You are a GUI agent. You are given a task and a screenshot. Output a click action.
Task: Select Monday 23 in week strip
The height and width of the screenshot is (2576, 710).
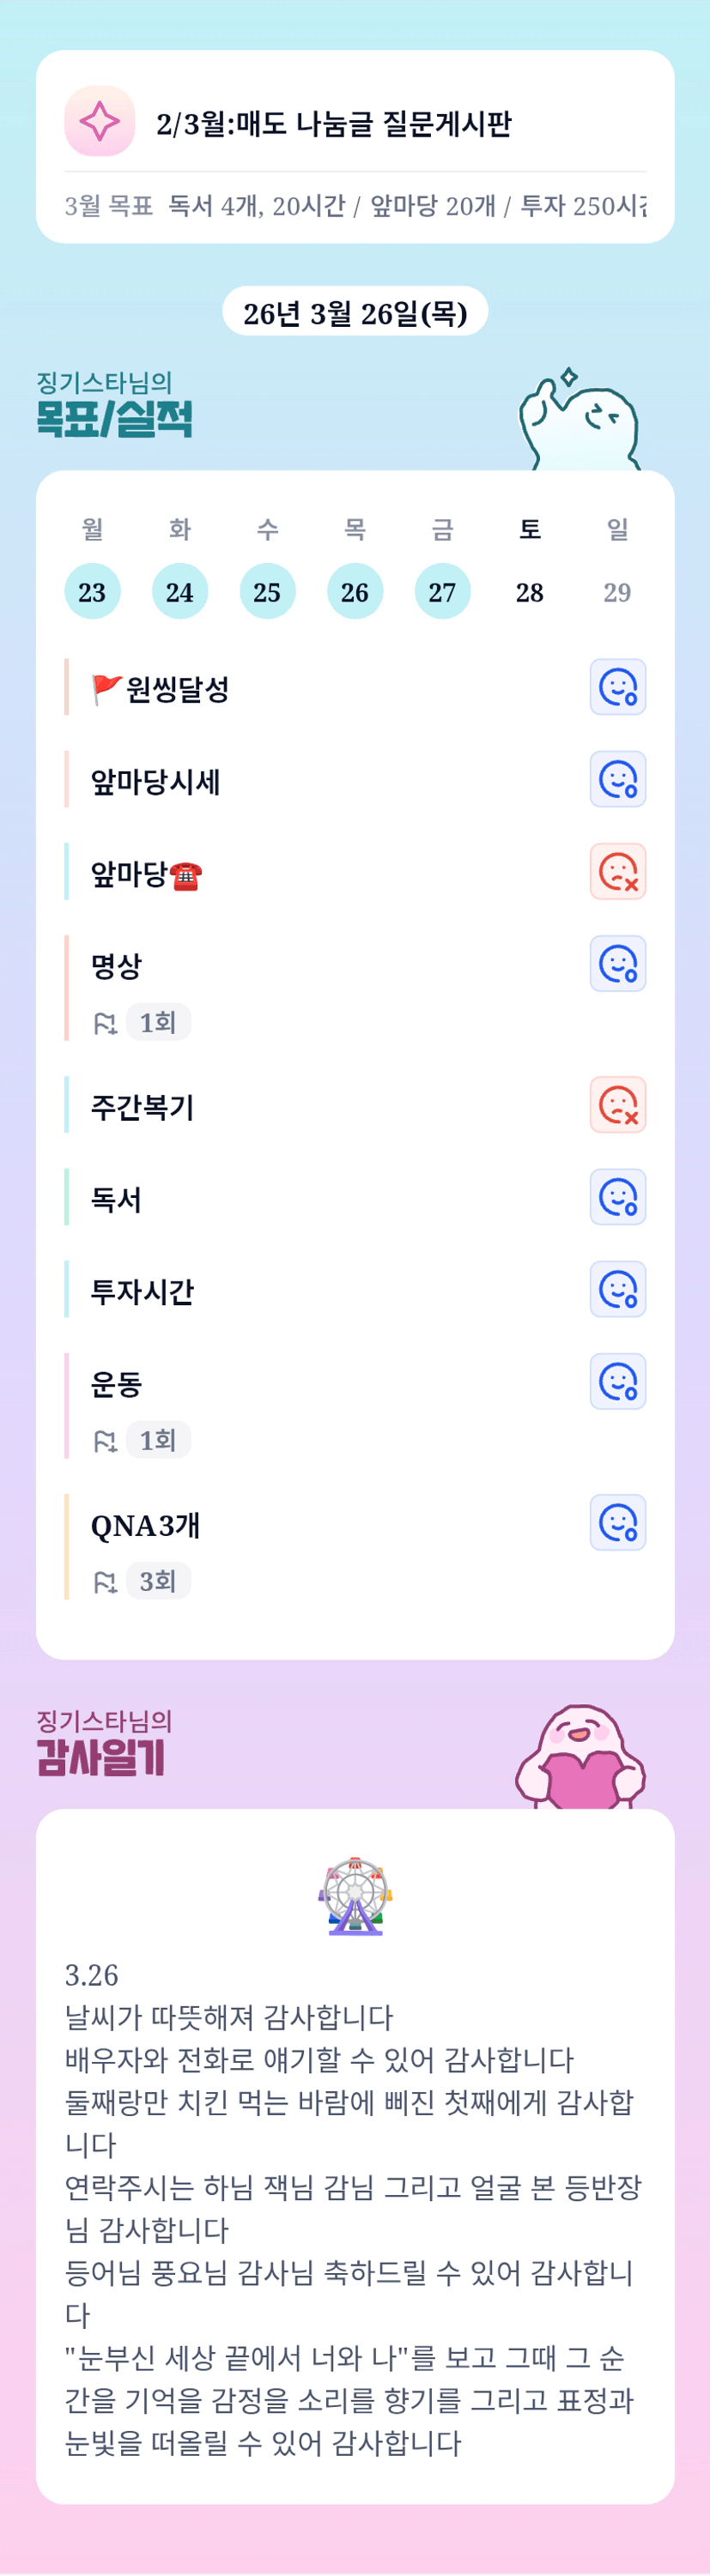click(92, 591)
